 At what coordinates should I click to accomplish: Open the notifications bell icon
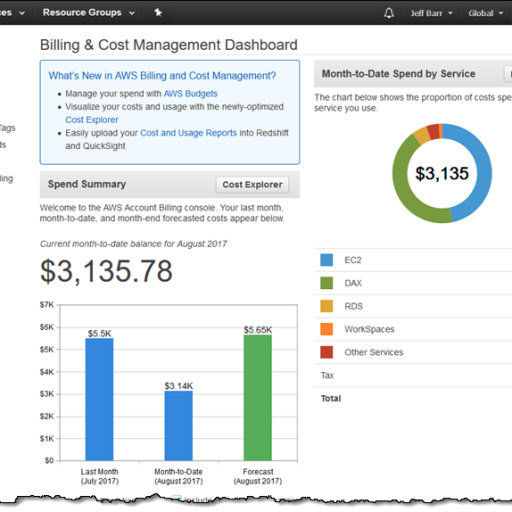pos(389,13)
